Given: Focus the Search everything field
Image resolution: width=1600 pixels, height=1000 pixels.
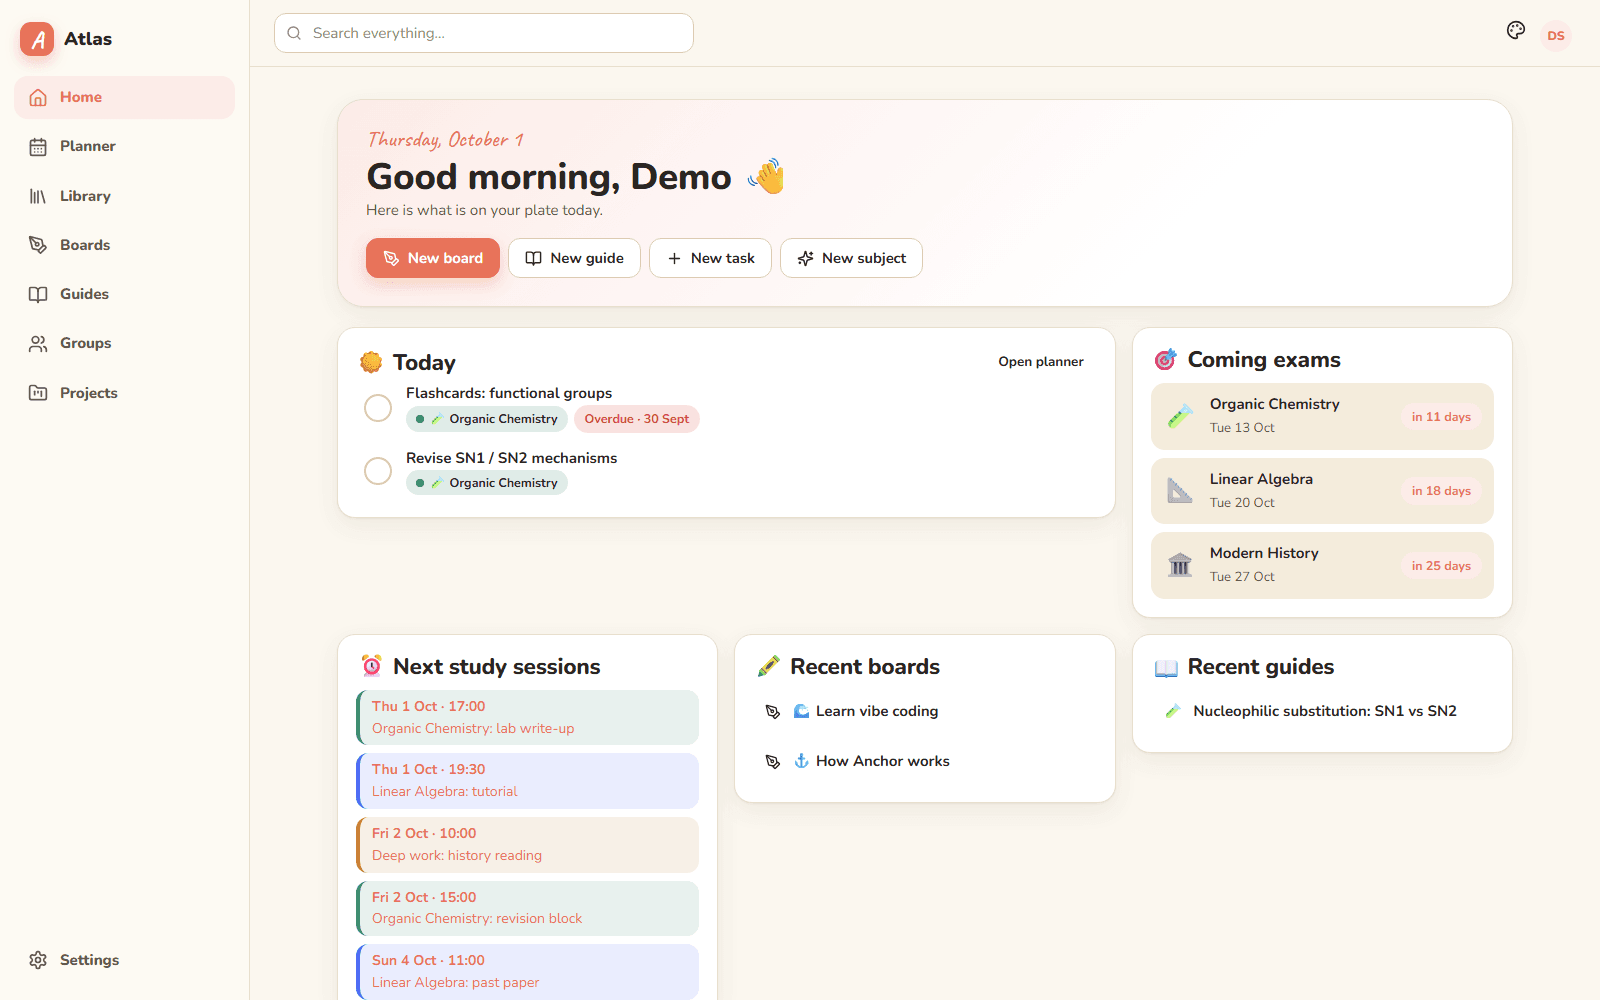Looking at the screenshot, I should click(484, 33).
